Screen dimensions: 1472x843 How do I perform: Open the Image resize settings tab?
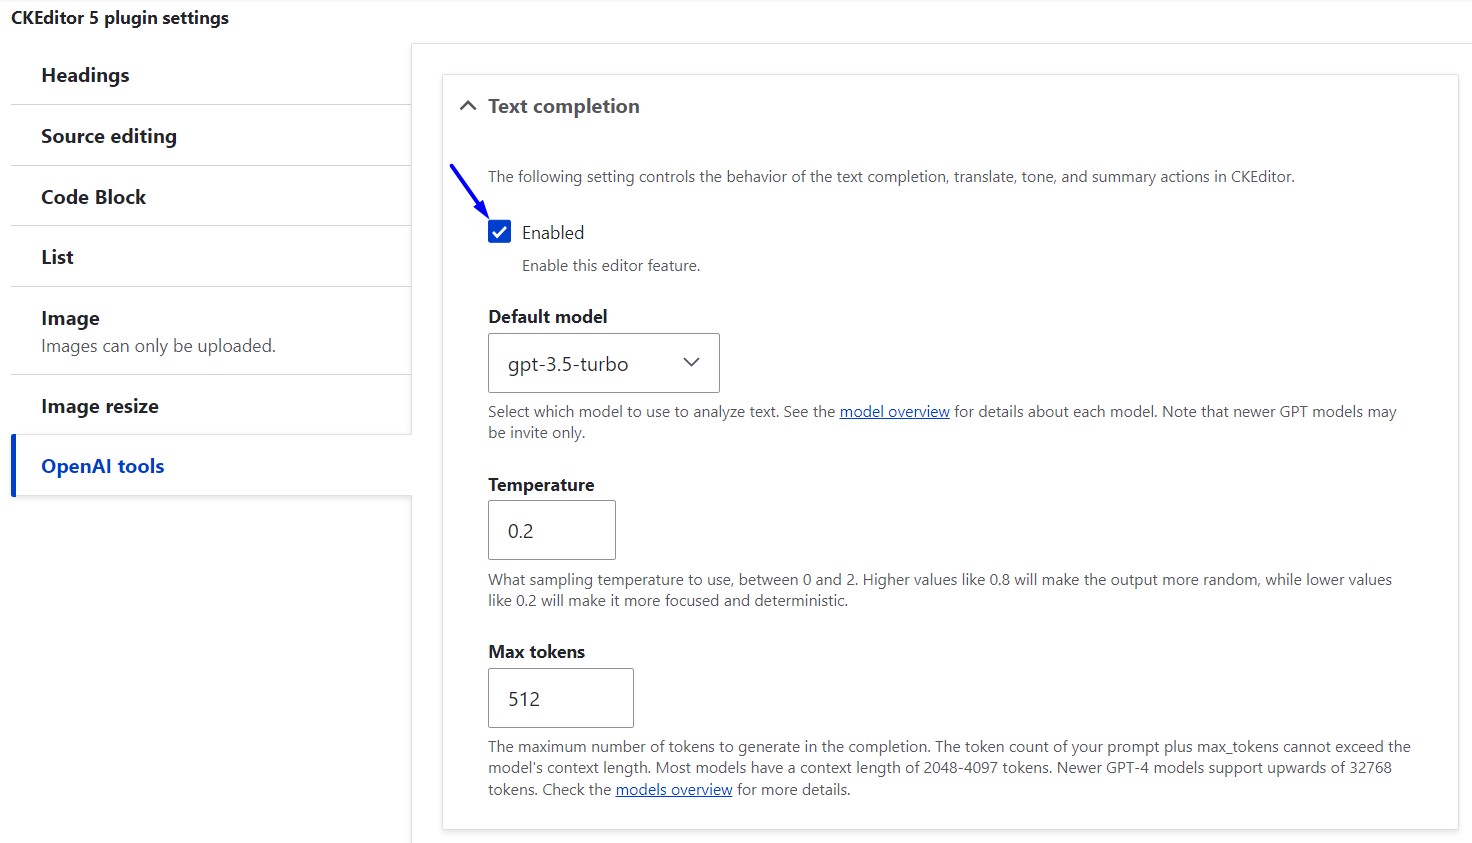(211, 406)
